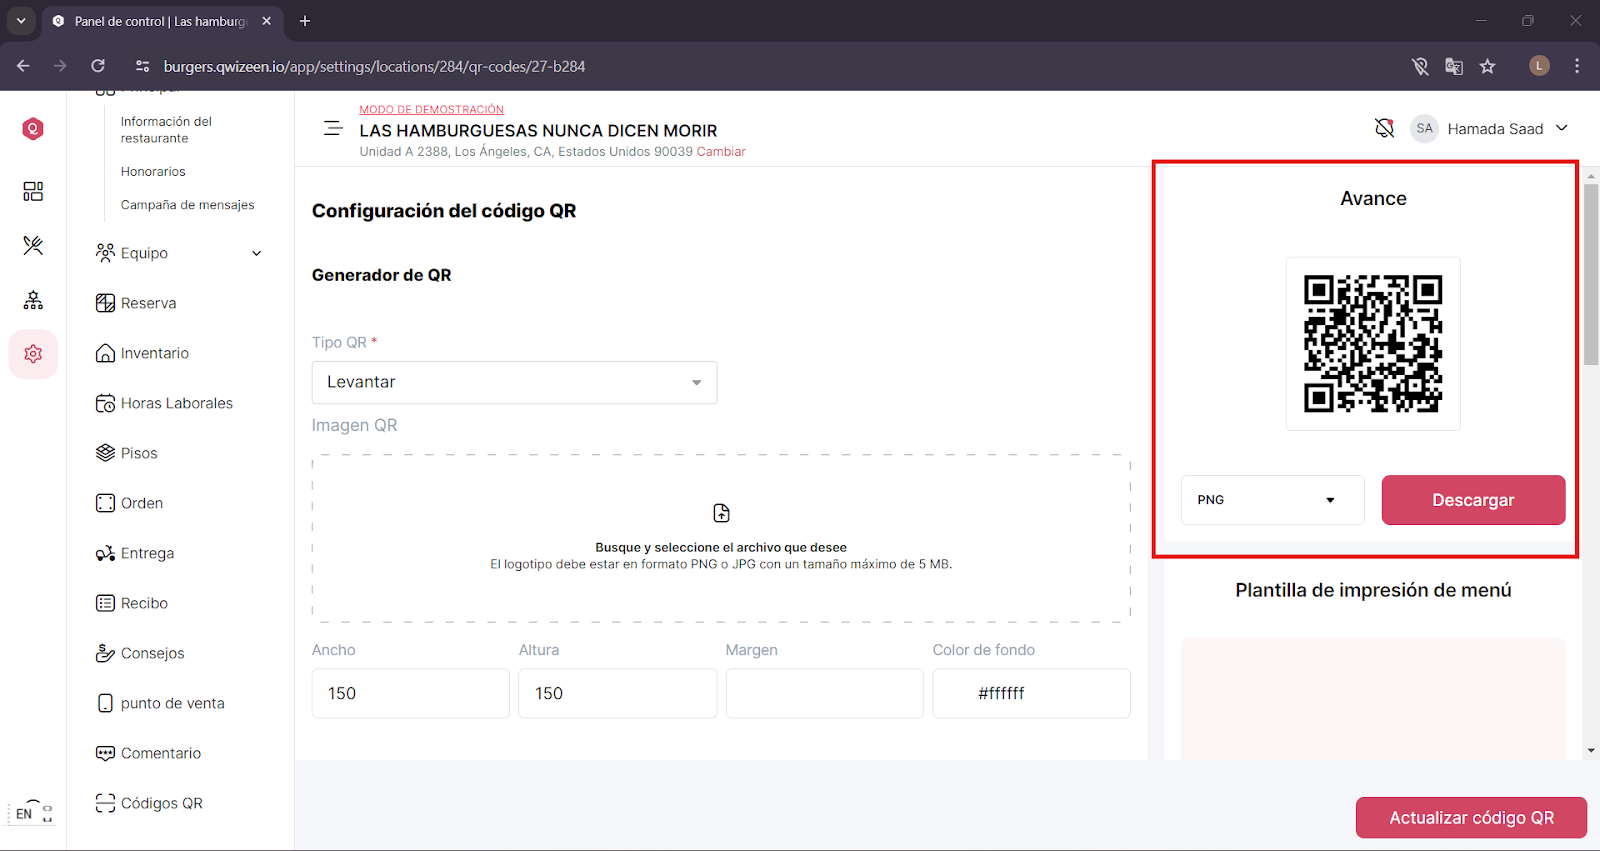Open the Orden sidebar item
Screen dimensions: 1600x851
(x=141, y=503)
